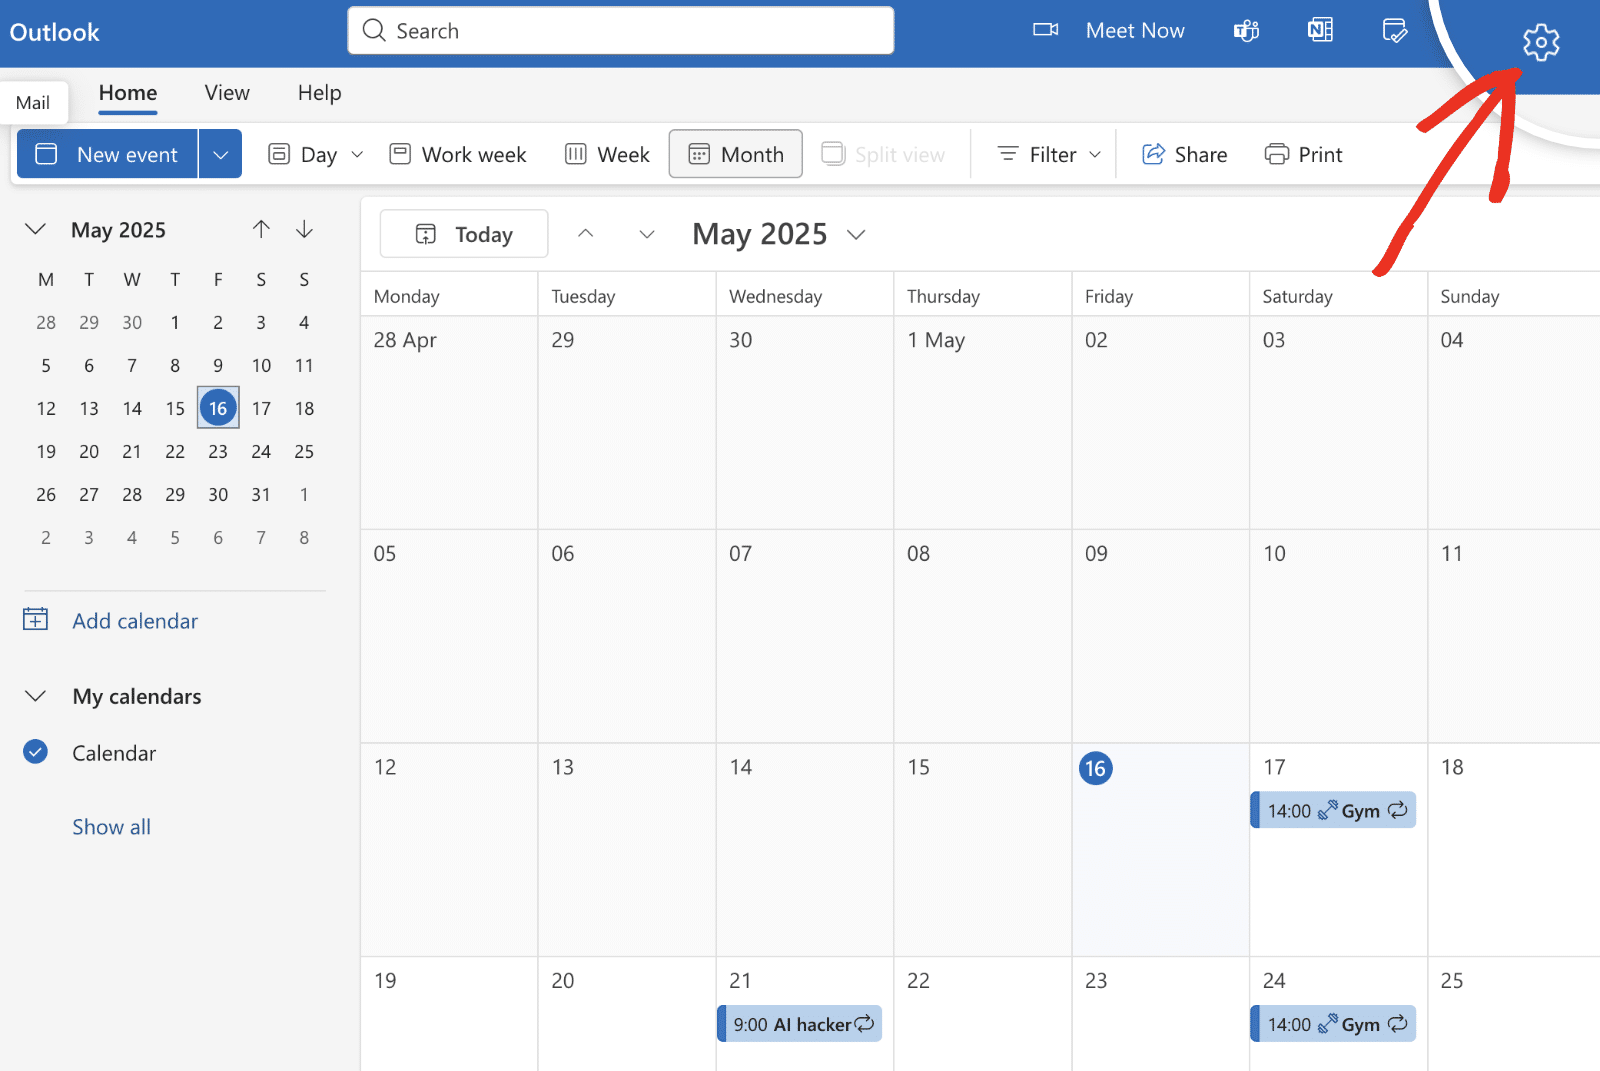
Task: Click the Share calendar icon
Action: click(x=1153, y=154)
